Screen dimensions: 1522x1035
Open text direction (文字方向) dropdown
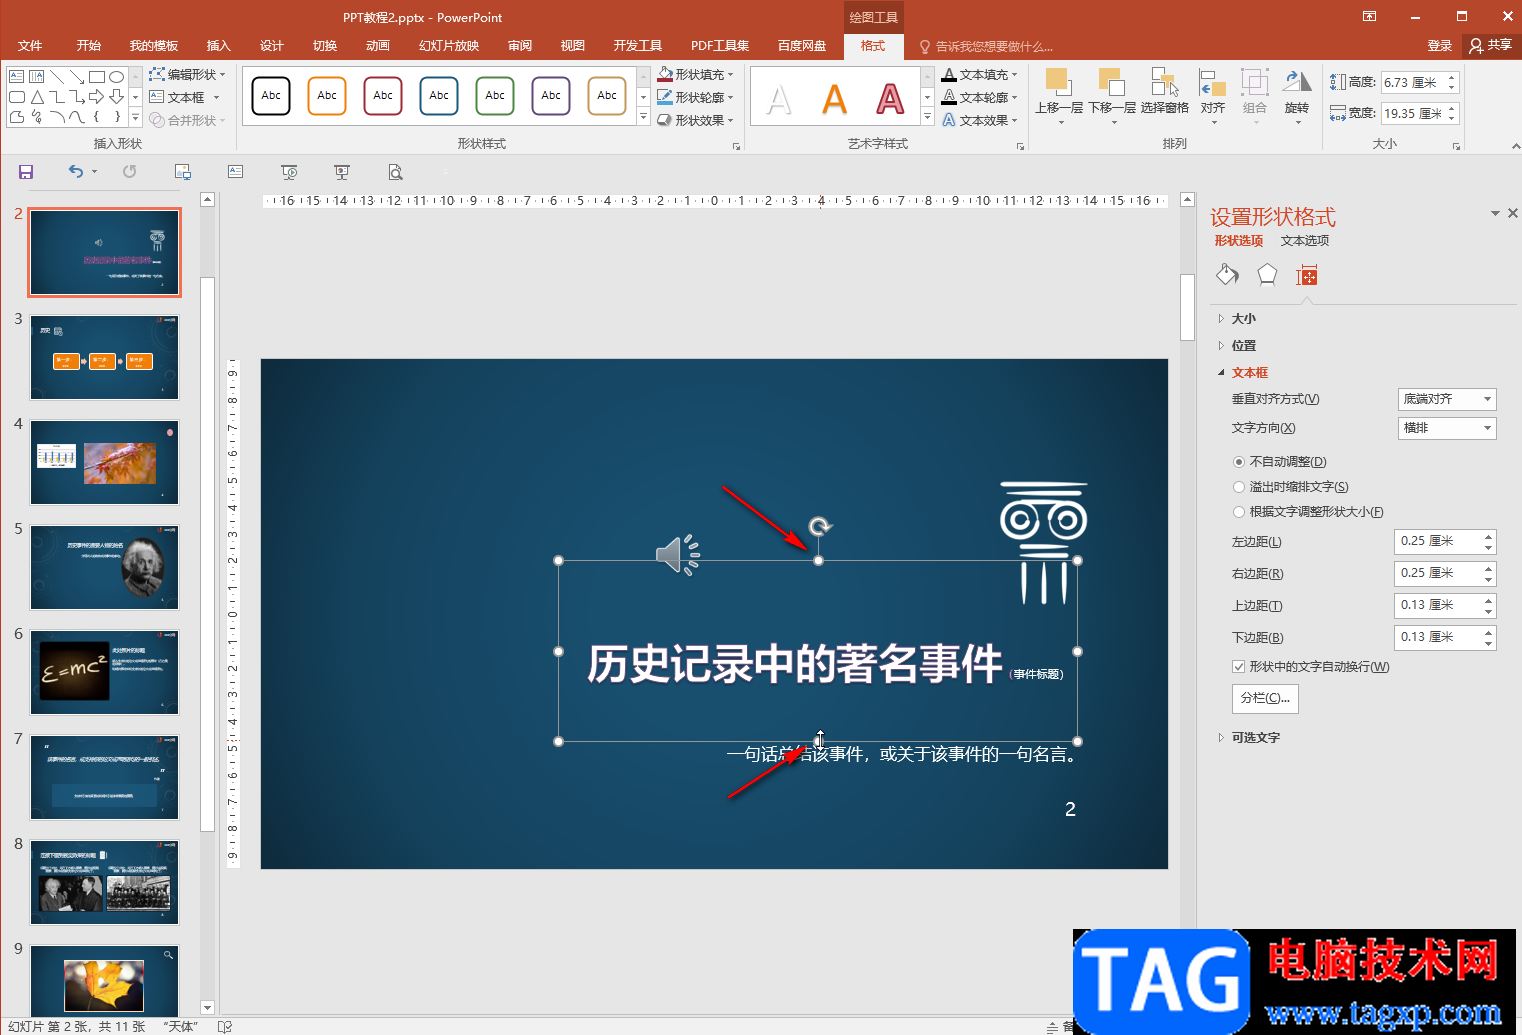1447,428
